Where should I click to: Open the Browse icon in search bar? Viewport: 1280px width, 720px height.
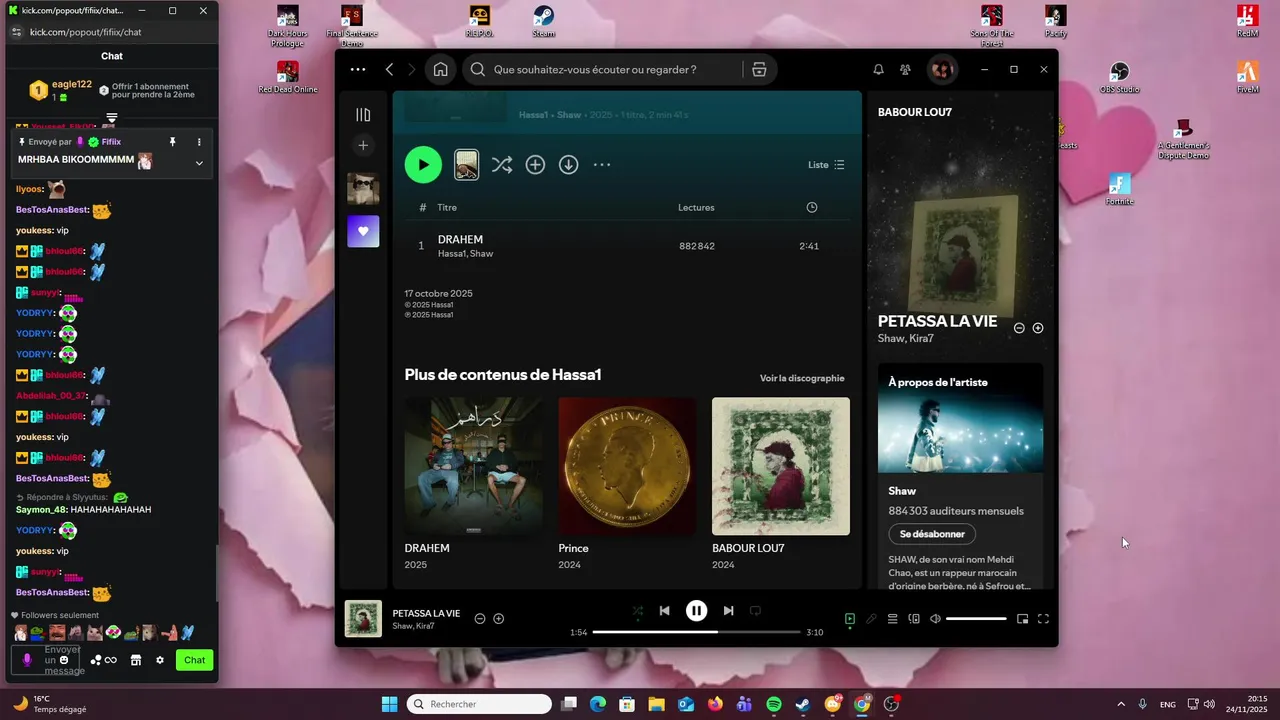click(759, 70)
